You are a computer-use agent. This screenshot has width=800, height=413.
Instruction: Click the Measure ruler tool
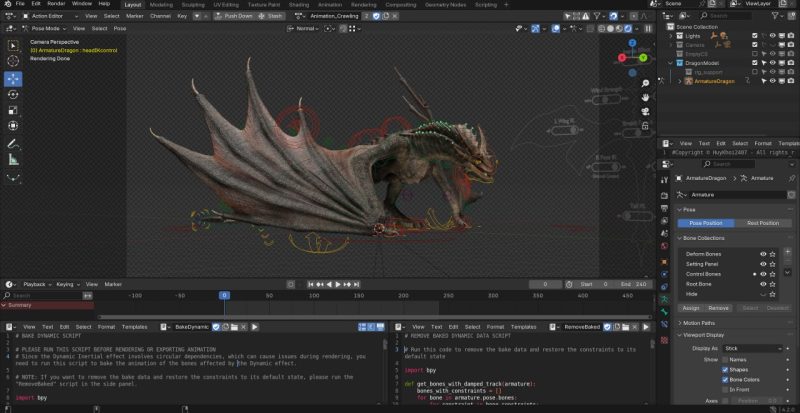(13, 160)
